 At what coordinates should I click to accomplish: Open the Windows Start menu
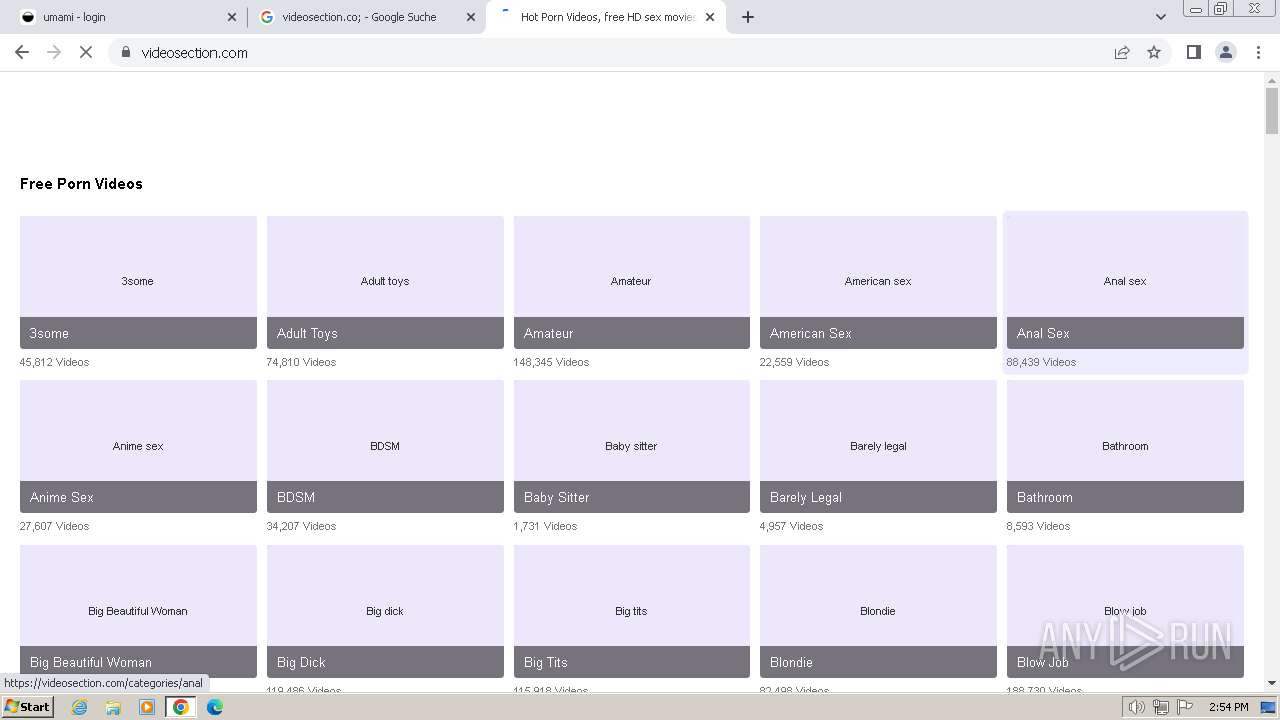(27, 707)
